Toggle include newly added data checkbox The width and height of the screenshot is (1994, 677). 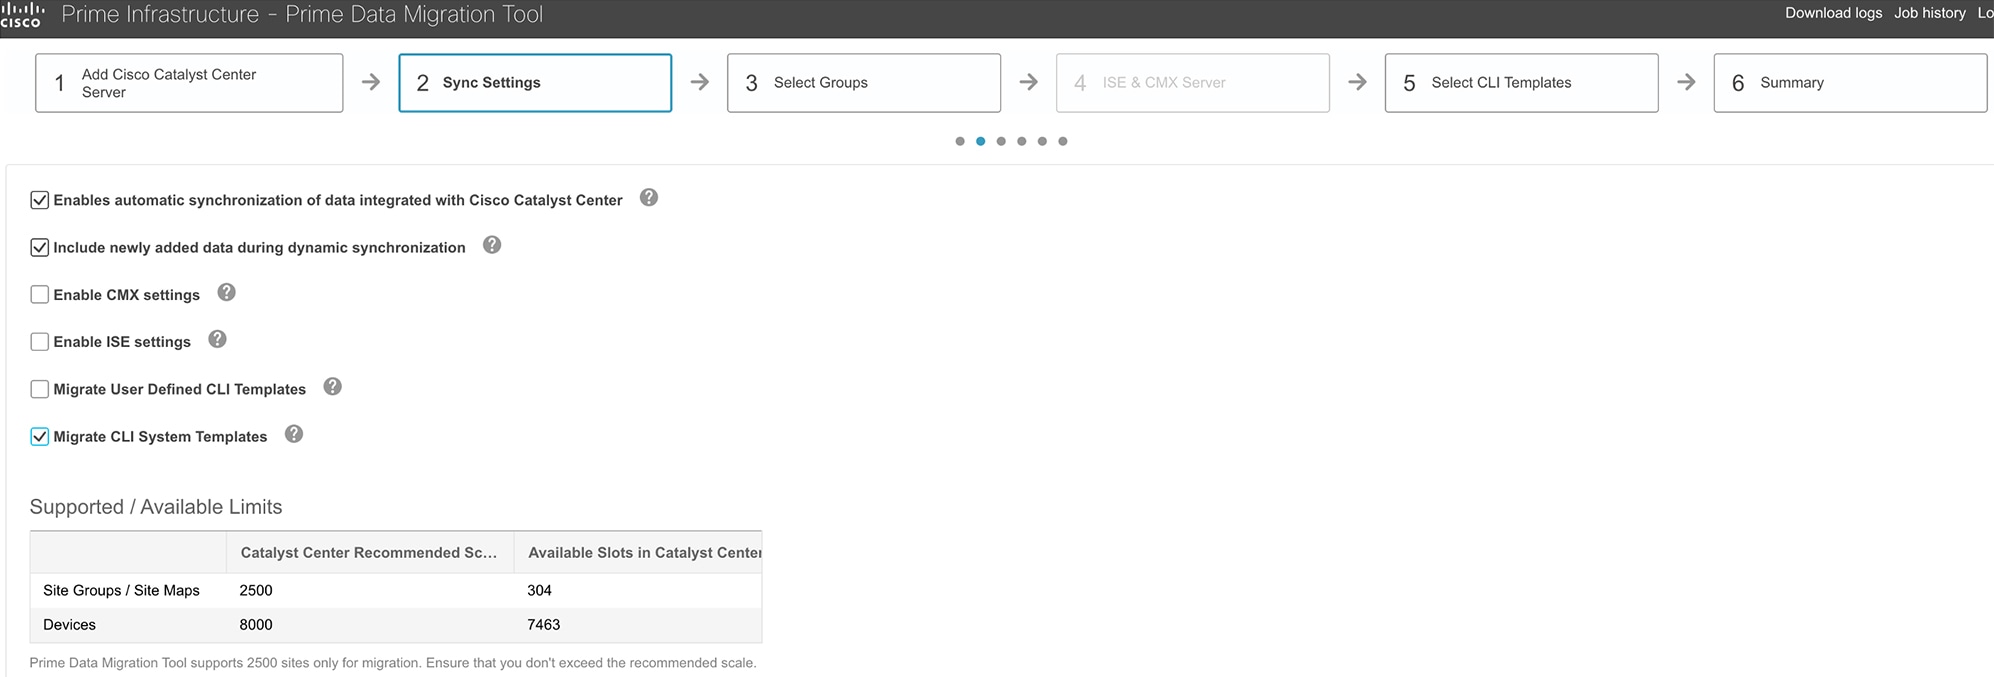[40, 247]
